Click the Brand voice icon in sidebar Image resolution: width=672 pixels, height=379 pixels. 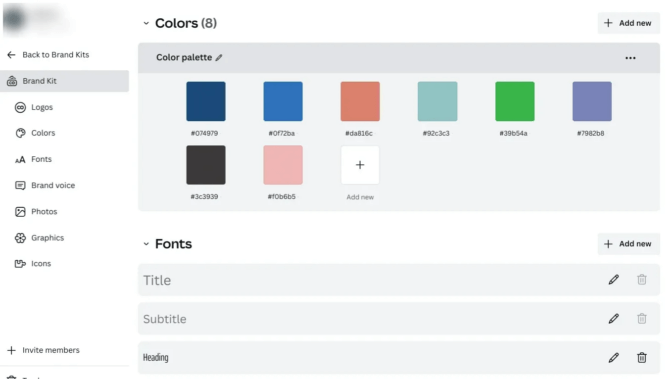coord(20,185)
